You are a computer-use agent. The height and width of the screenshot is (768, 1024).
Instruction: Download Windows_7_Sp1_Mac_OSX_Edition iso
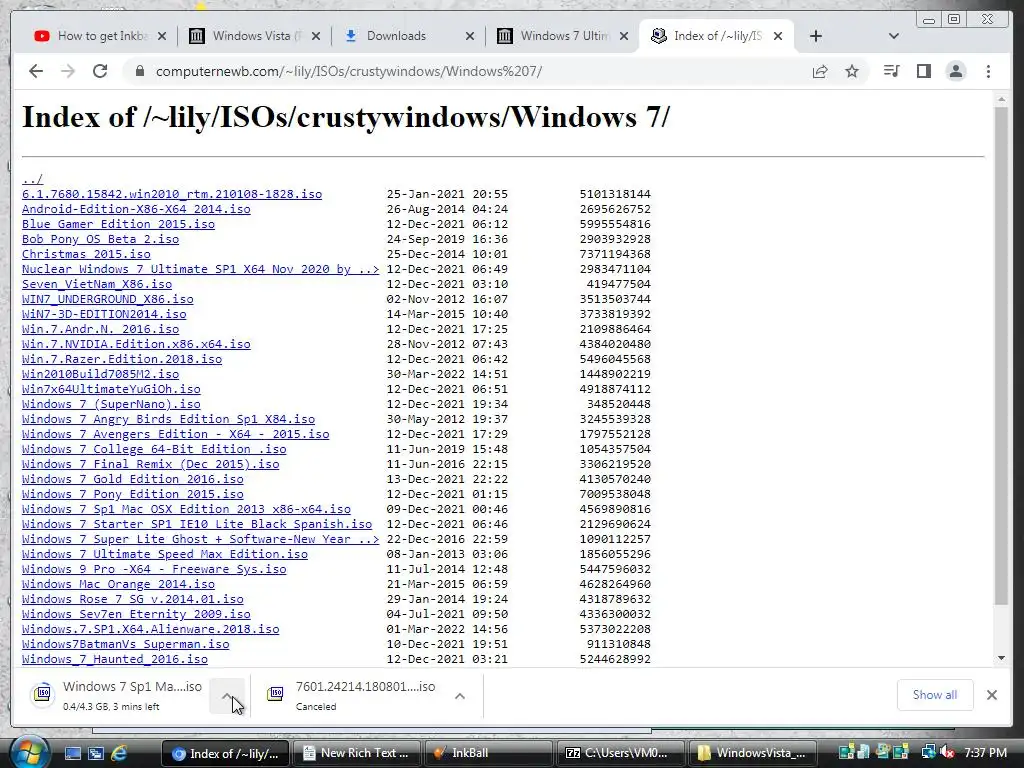tap(186, 509)
